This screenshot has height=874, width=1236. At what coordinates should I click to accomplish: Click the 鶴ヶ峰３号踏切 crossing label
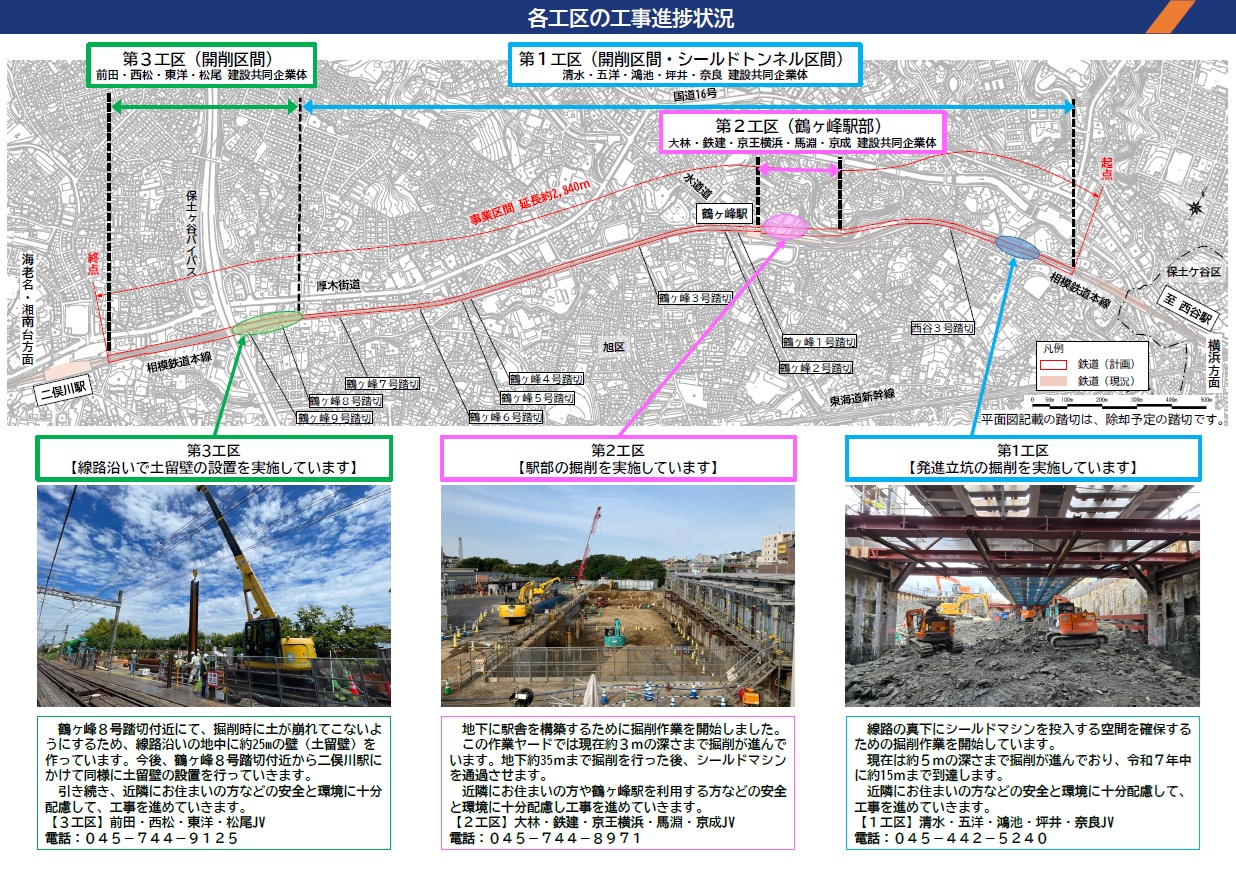click(694, 298)
